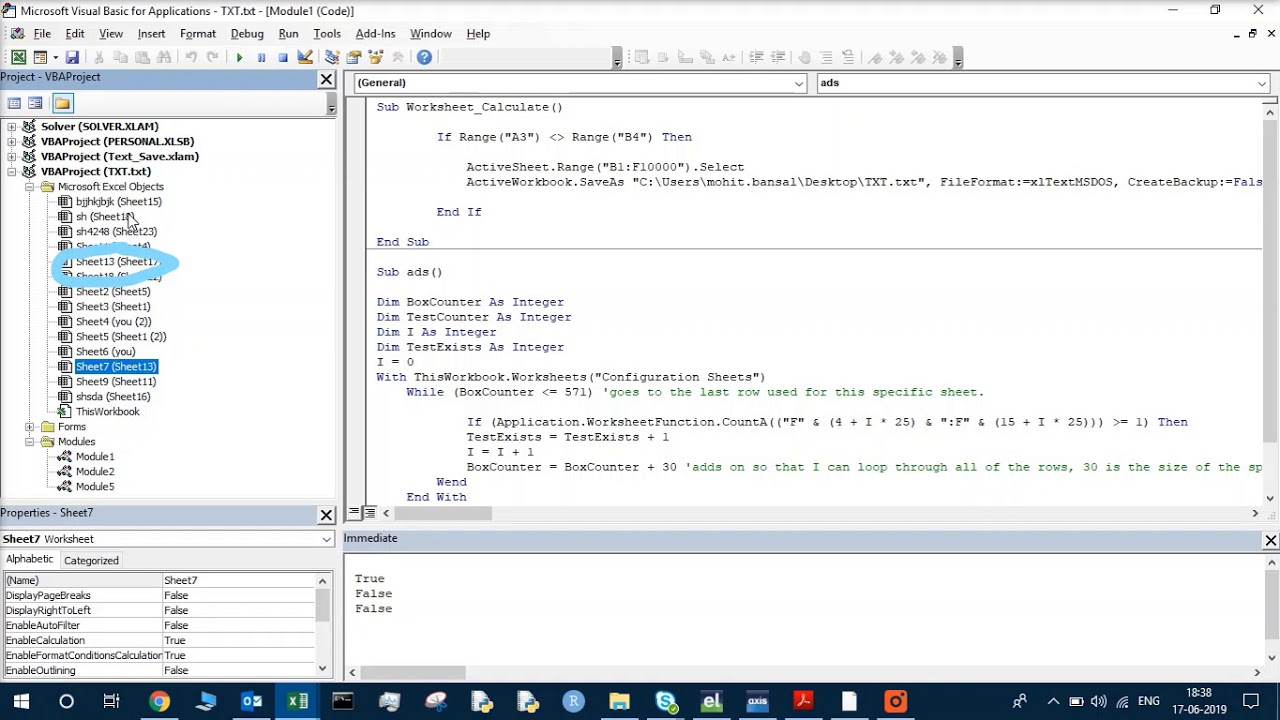
Task: Select Module5 in Modules folder
Action: pos(95,486)
